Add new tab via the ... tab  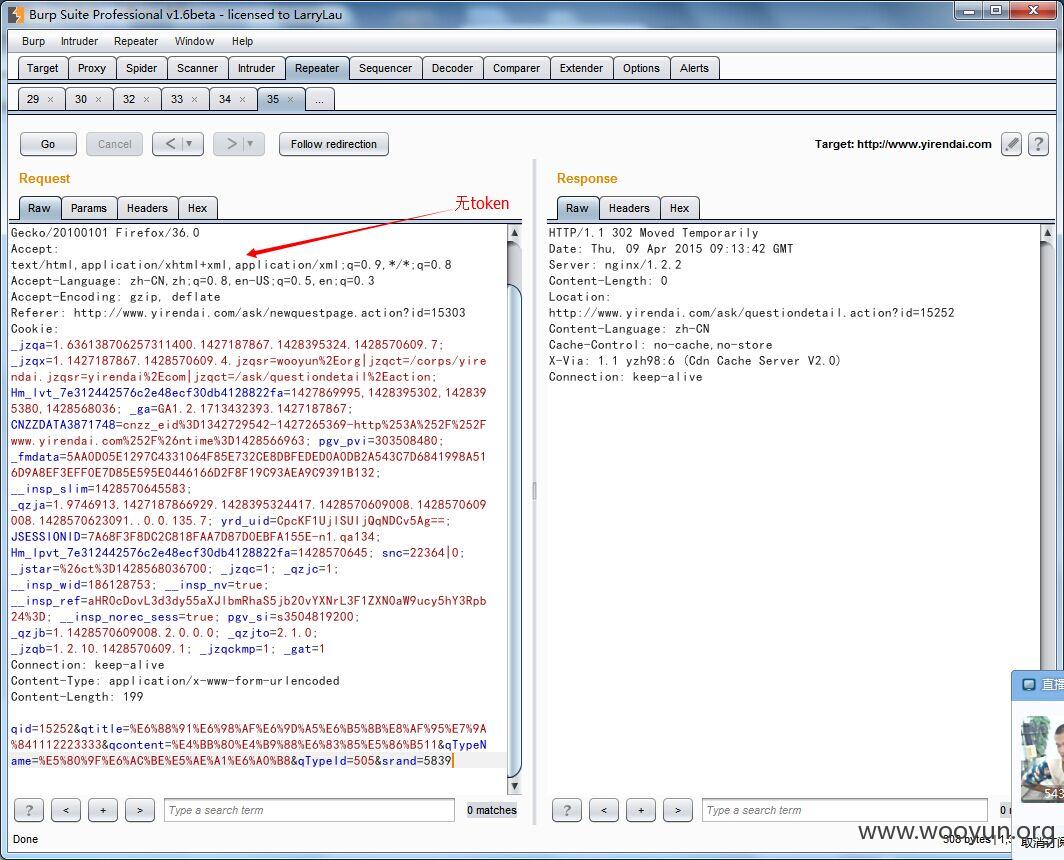(320, 99)
